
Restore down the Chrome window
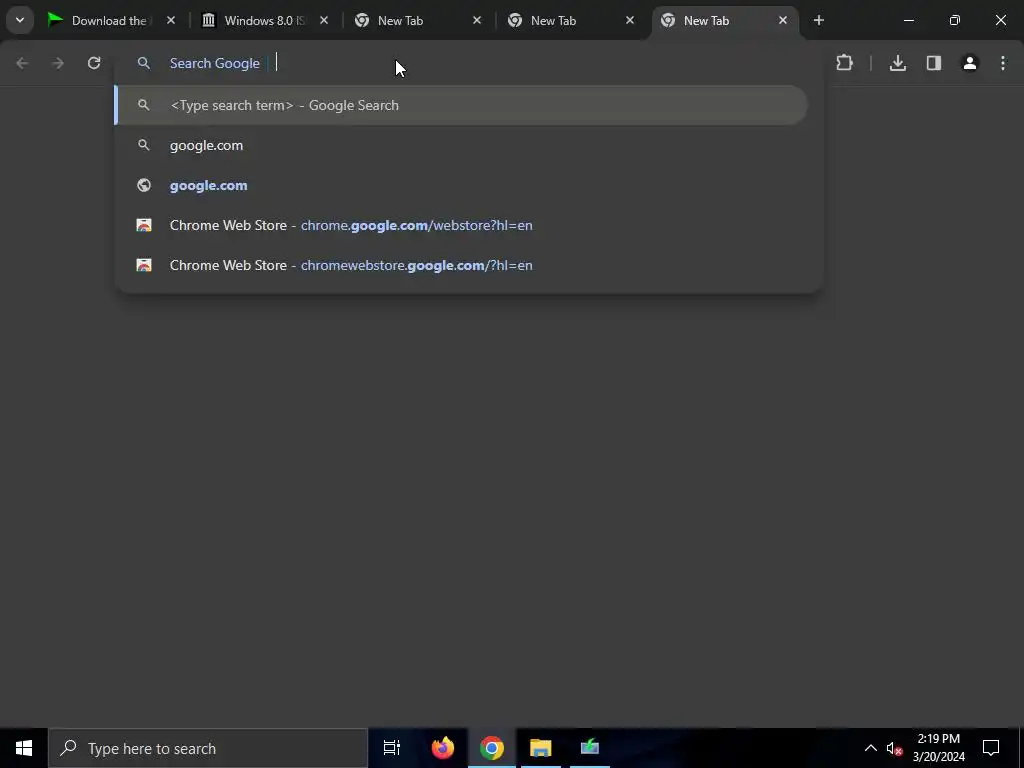pyautogui.click(x=954, y=20)
